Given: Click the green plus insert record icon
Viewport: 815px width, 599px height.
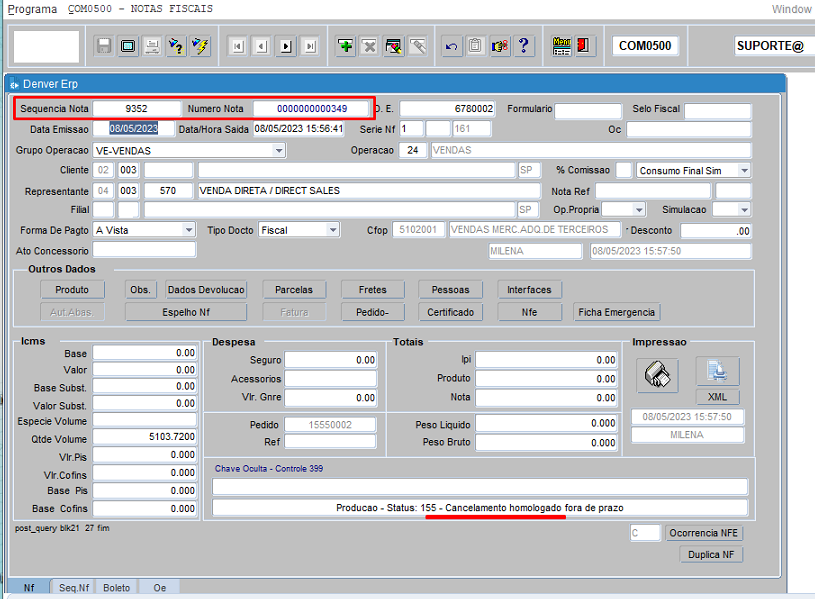Looking at the screenshot, I should (345, 46).
